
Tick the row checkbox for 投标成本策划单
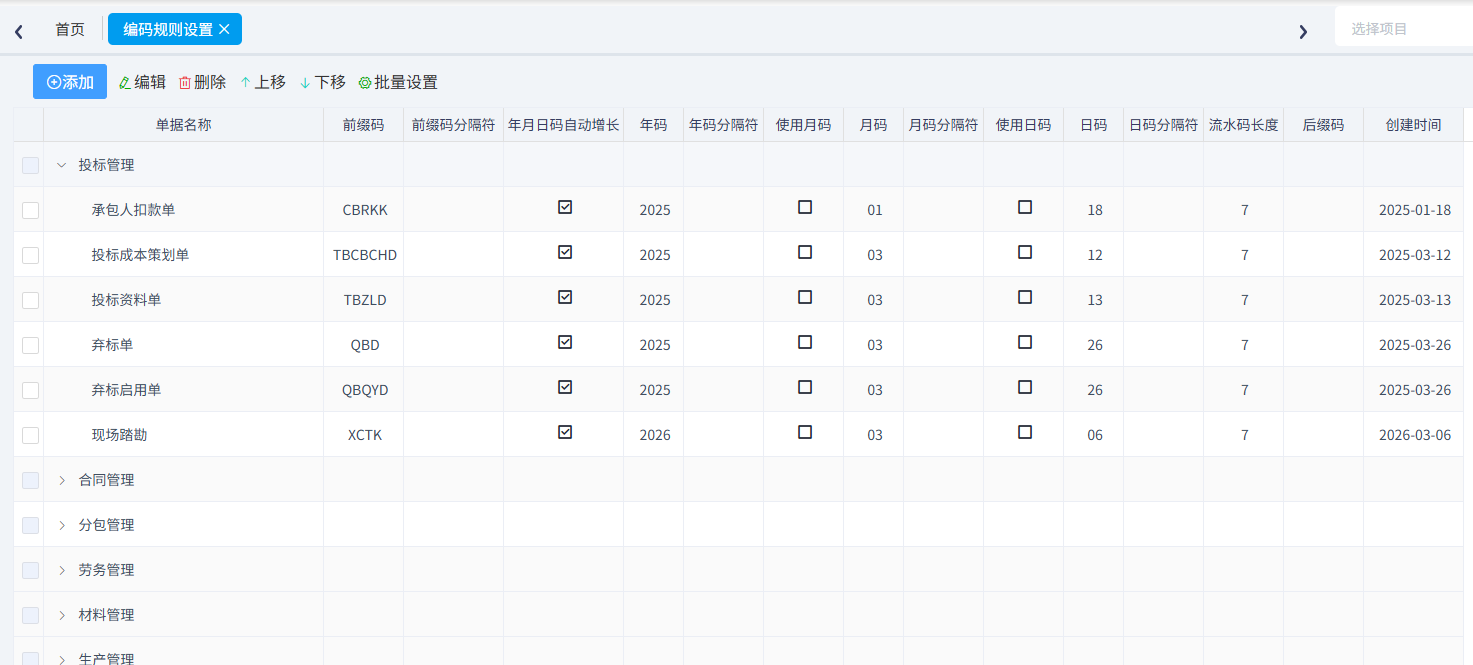coord(30,255)
